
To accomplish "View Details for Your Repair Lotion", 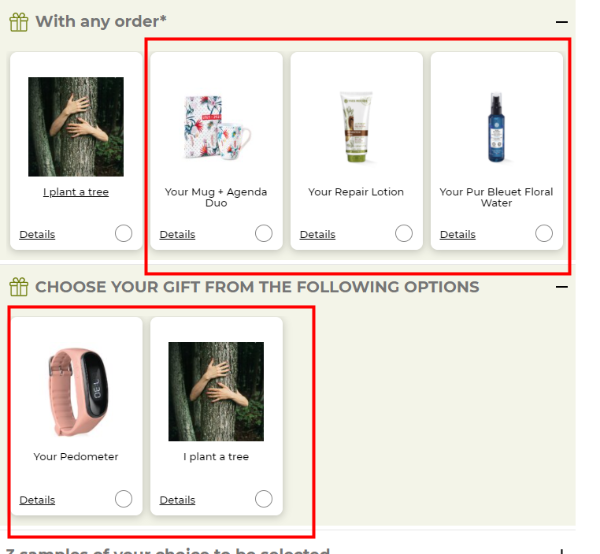I will (x=317, y=235).
